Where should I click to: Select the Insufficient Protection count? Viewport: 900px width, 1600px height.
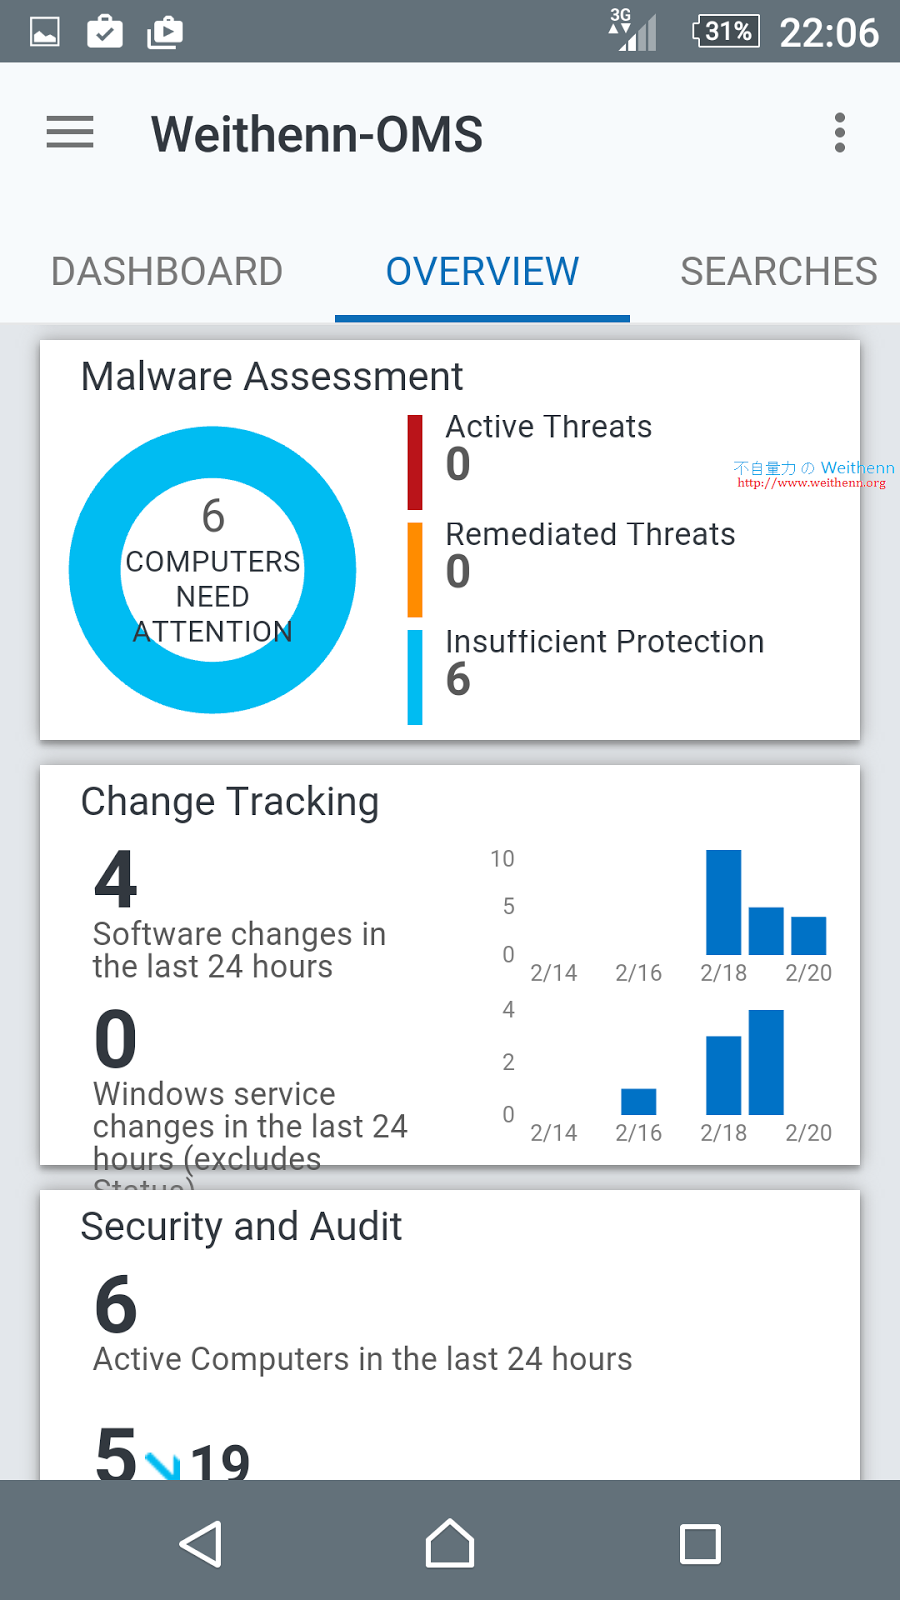coord(458,680)
